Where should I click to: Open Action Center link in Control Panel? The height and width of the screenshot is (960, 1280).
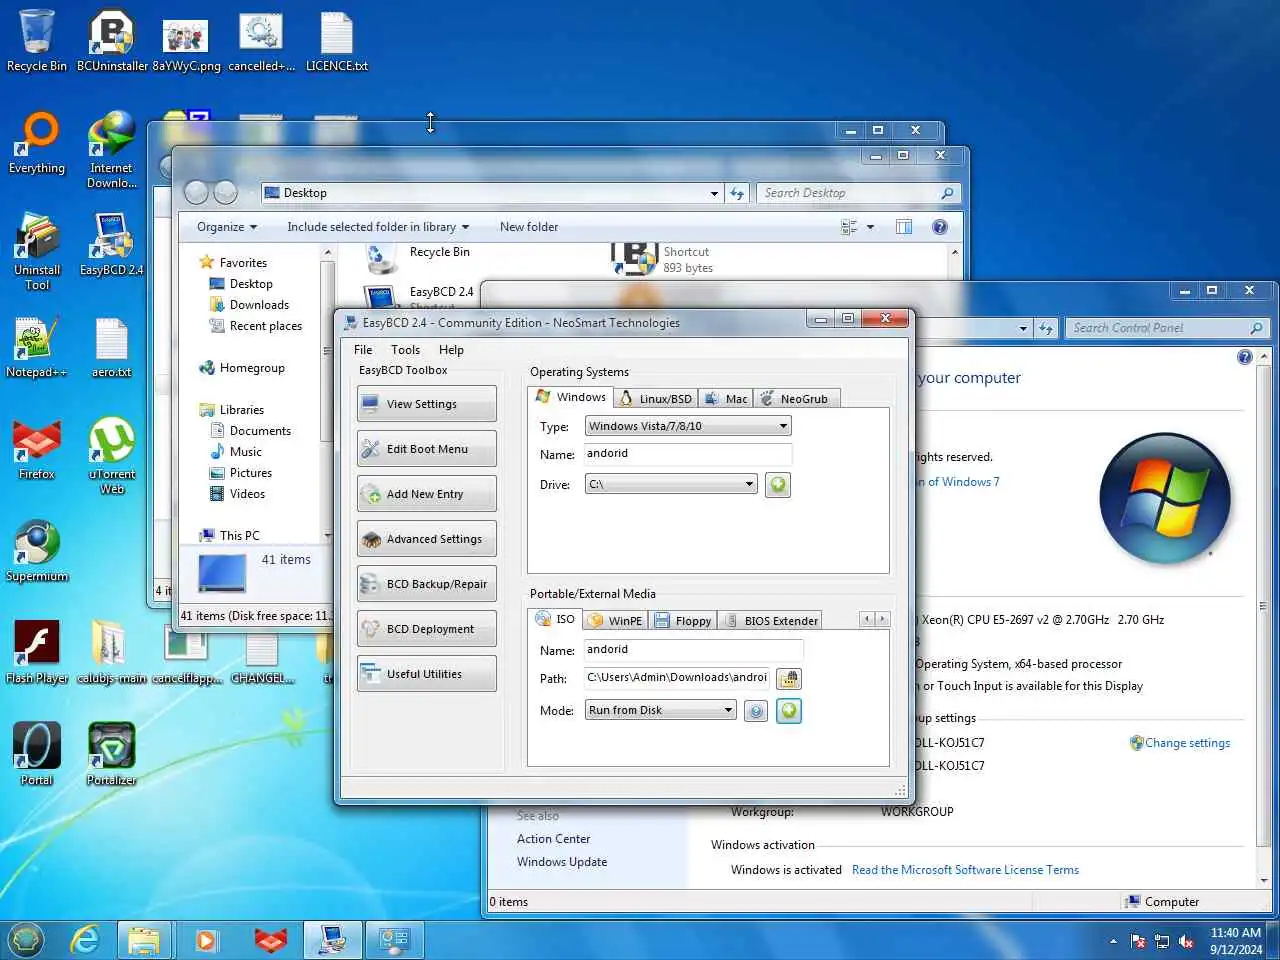coord(553,839)
